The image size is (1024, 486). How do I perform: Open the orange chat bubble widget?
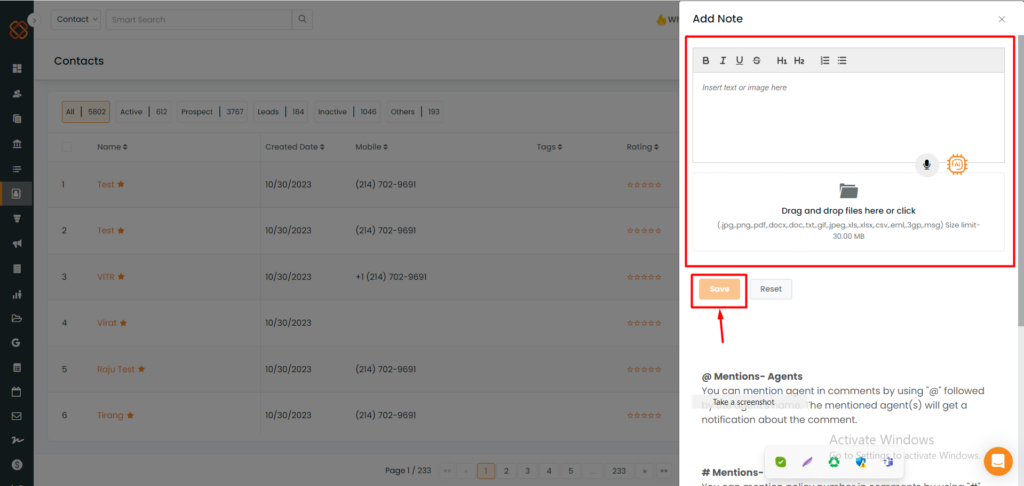(997, 461)
